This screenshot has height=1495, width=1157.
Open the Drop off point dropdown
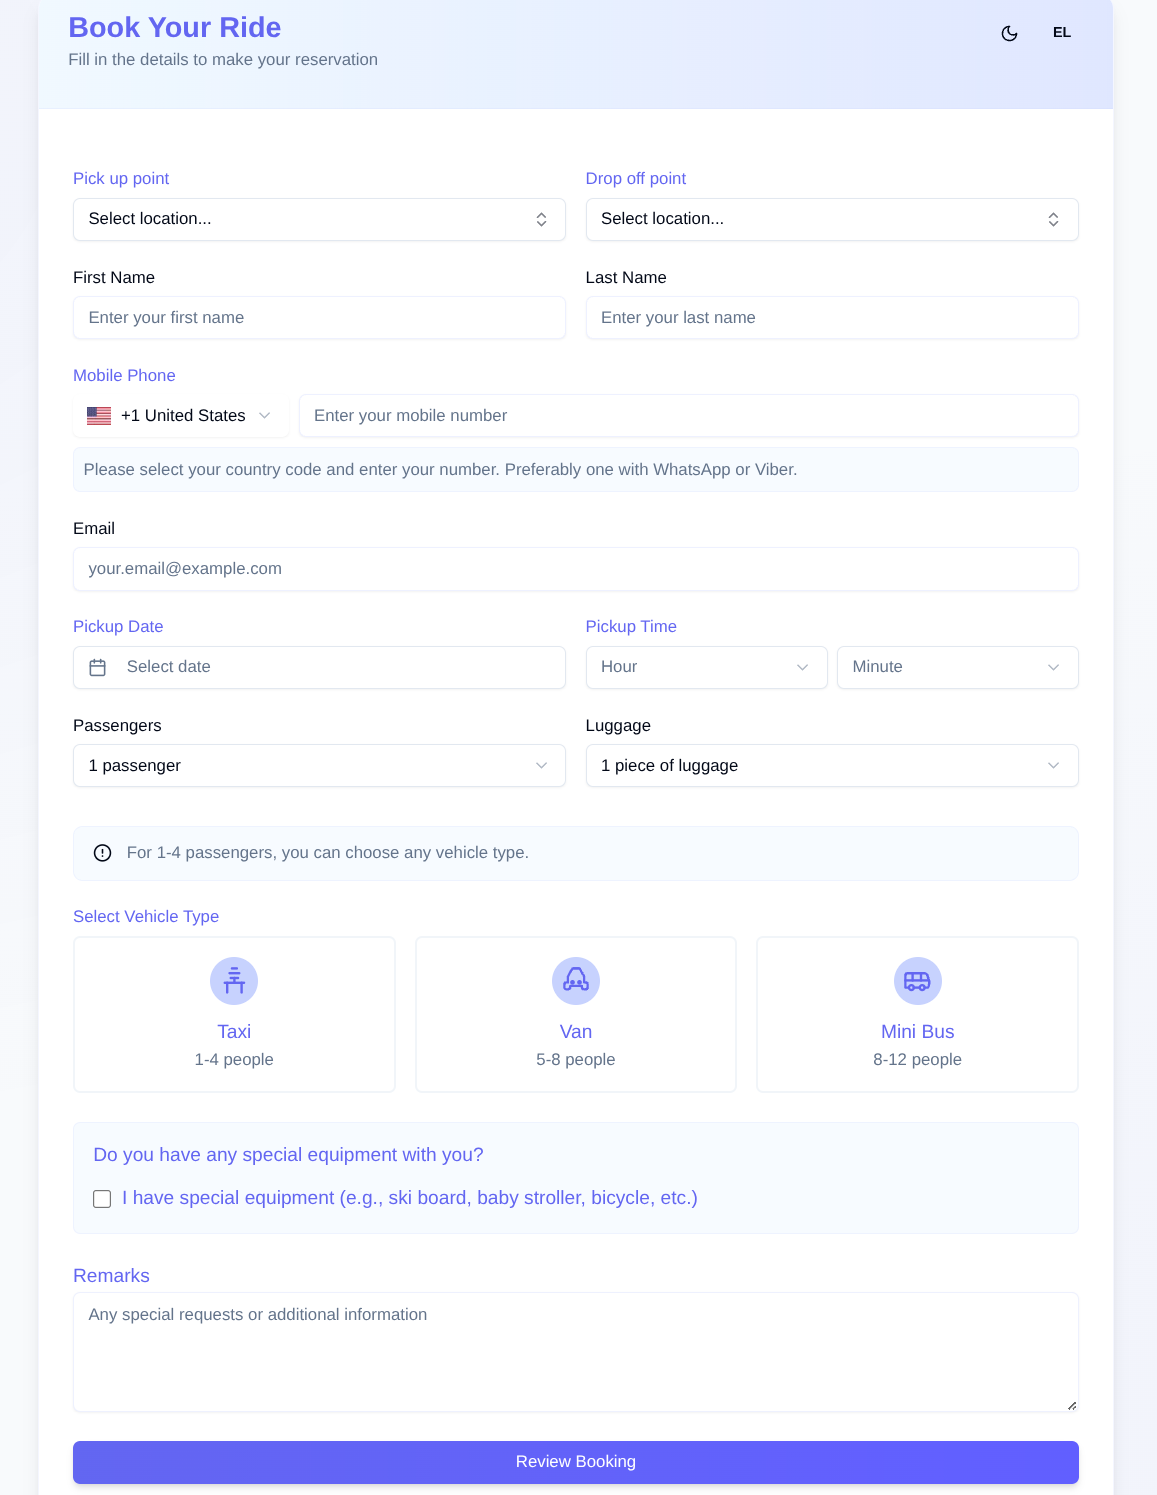[831, 219]
